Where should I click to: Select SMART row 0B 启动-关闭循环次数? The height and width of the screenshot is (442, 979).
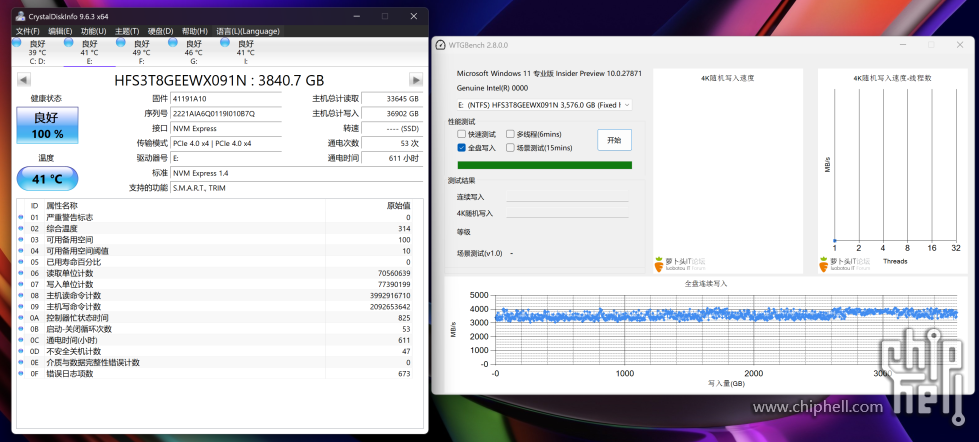pos(215,329)
